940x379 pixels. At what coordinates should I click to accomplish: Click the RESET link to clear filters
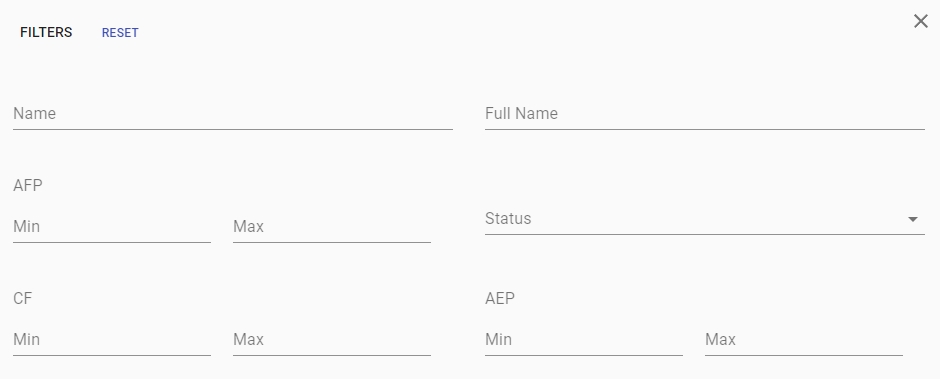coord(120,33)
